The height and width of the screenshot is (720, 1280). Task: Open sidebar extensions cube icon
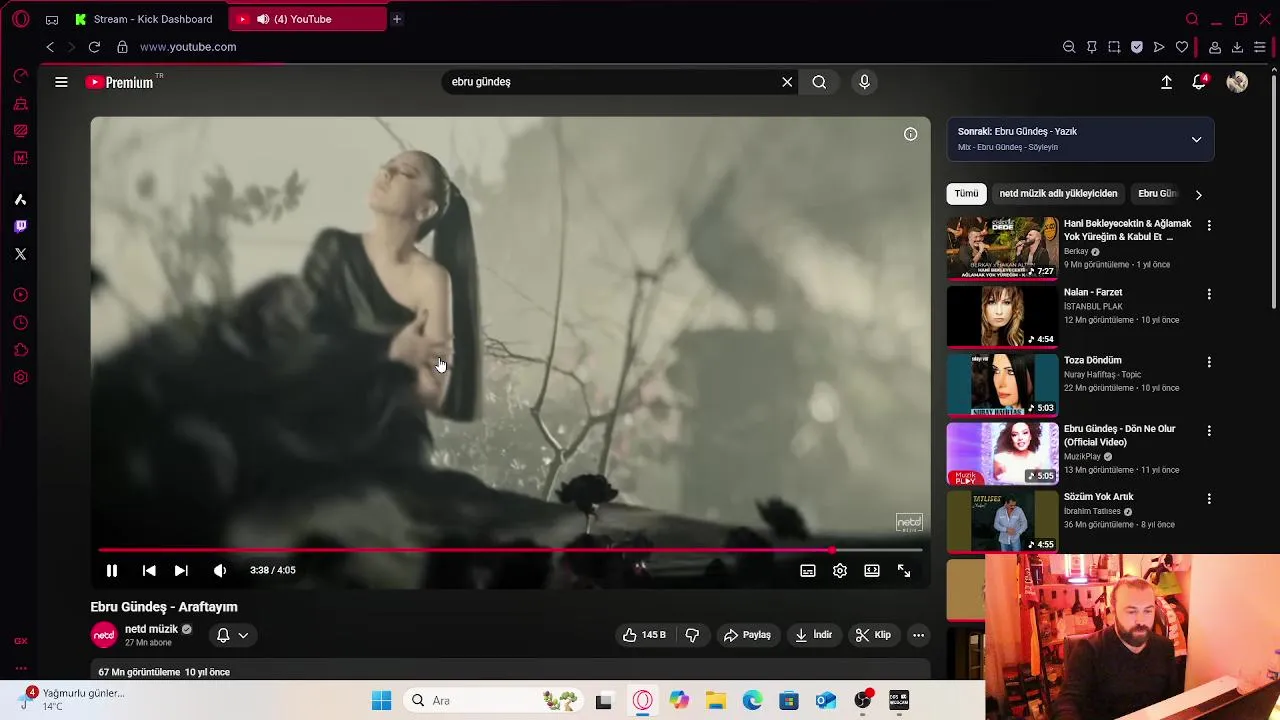(x=20, y=350)
